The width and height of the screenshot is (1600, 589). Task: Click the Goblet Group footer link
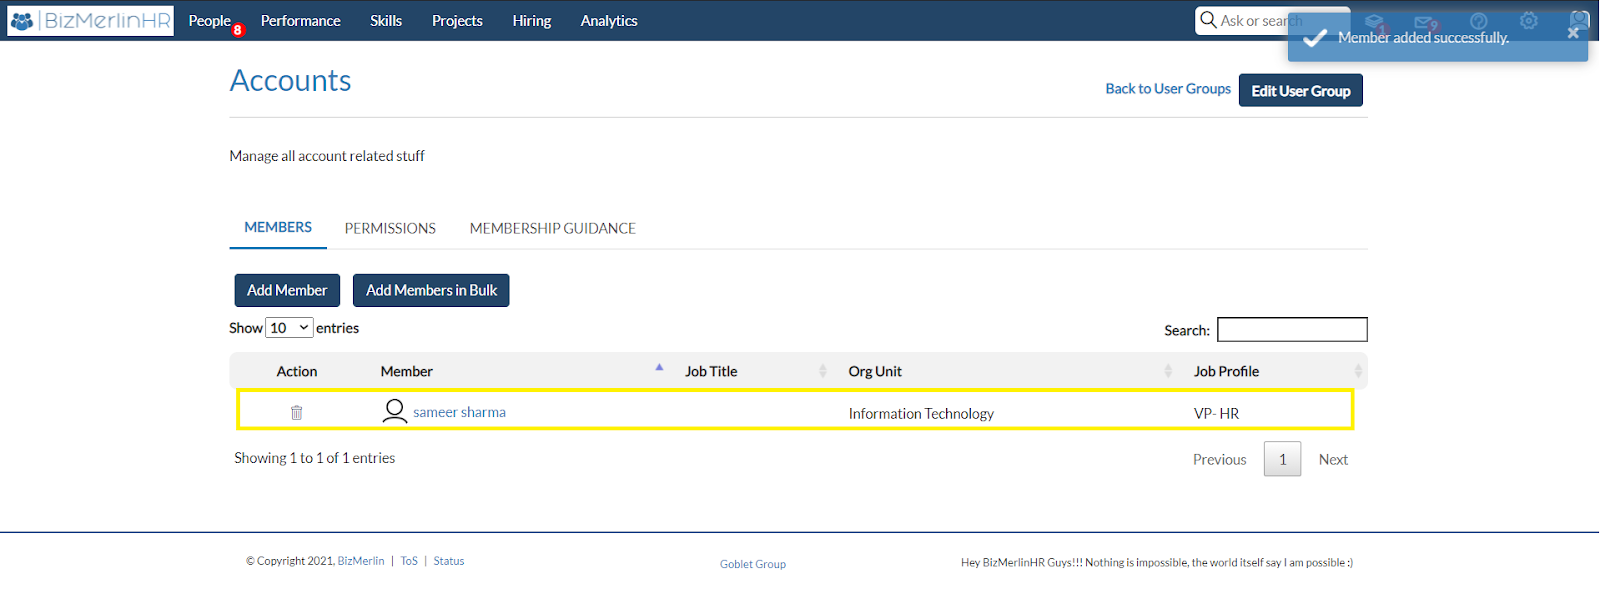tap(753, 564)
